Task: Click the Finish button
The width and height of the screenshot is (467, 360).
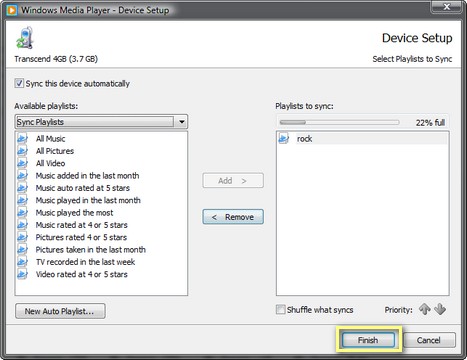Action: [x=368, y=340]
